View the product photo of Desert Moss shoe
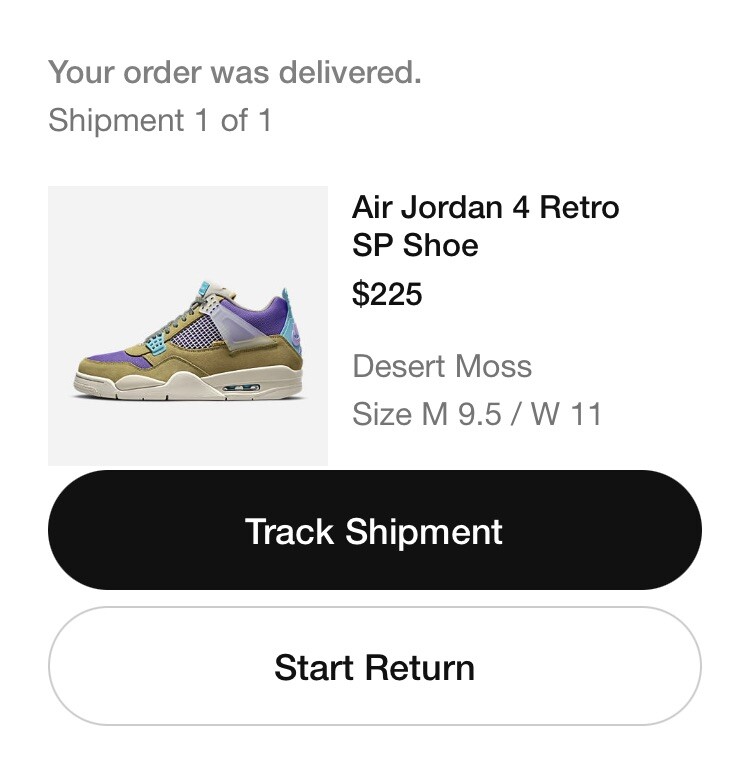This screenshot has width=750, height=768. tap(188, 340)
